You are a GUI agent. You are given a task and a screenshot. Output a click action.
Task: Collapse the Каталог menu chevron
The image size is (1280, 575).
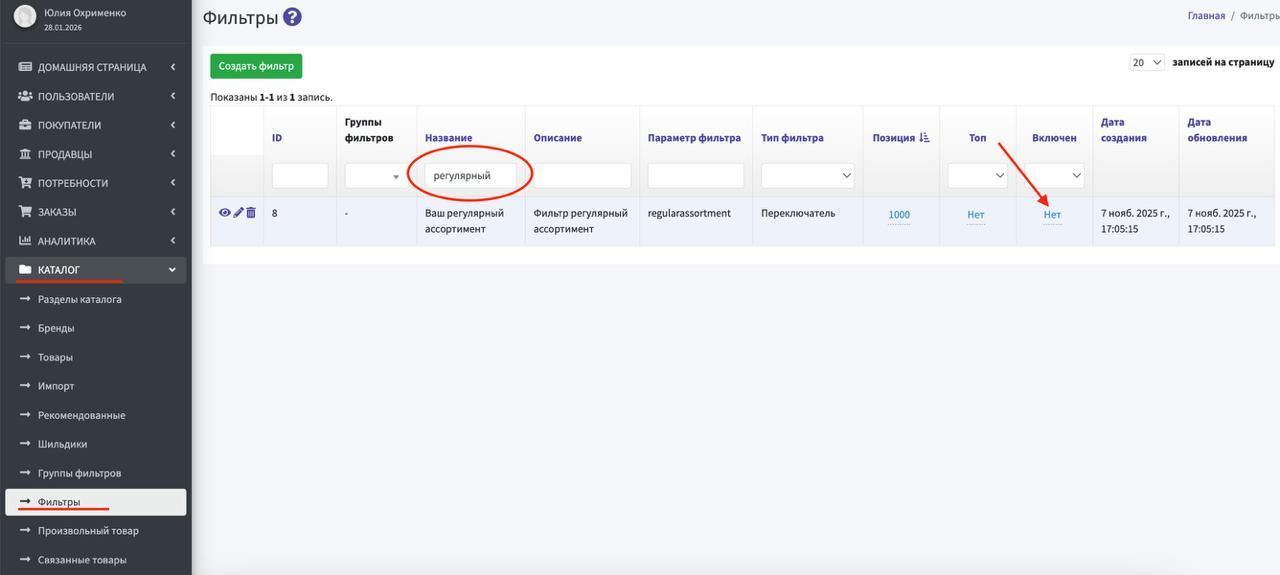pos(172,270)
